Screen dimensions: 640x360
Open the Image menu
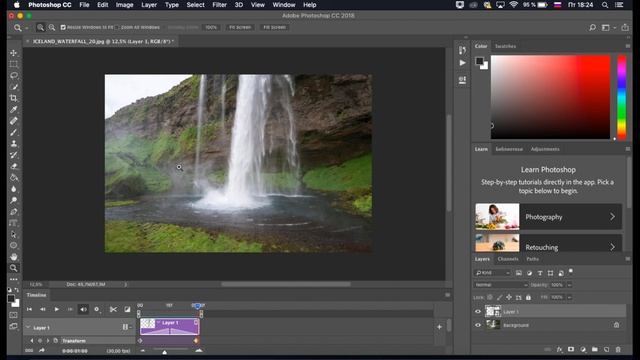point(124,5)
